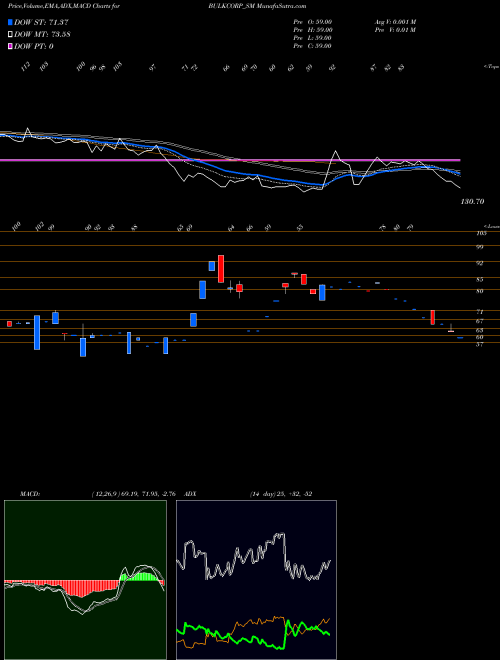Click the 57 price axis label
Screen dimensions: 500x660
tap(479, 344)
